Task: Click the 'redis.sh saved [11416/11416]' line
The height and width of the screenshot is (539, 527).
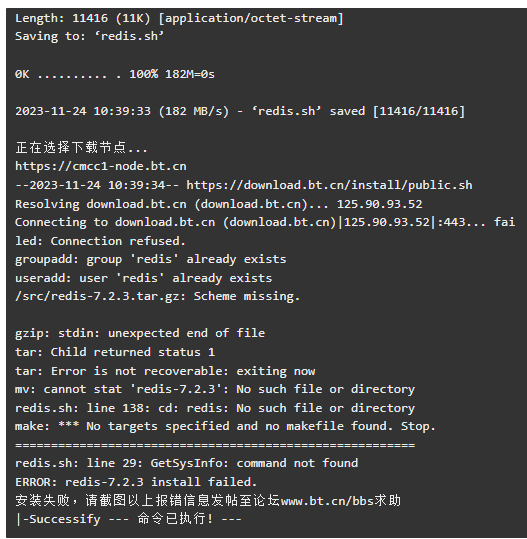Action: pyautogui.click(x=240, y=111)
